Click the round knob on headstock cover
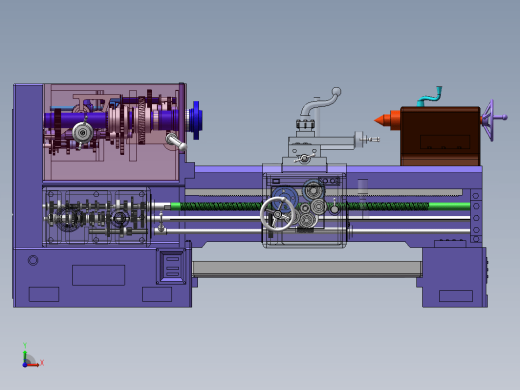The image size is (520, 390). [x=82, y=133]
